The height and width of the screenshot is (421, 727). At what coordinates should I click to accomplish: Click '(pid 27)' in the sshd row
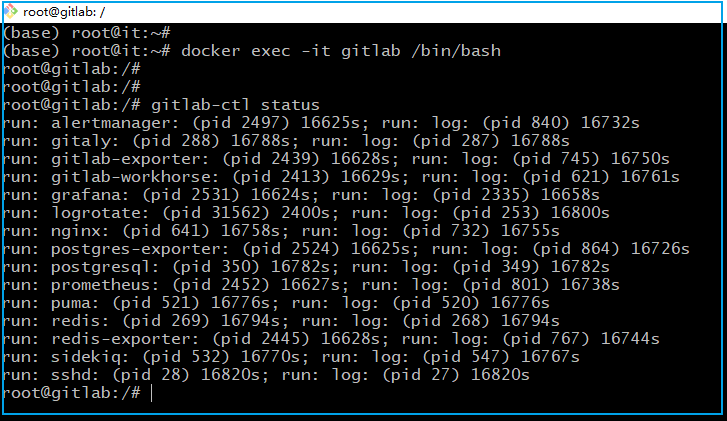421,375
